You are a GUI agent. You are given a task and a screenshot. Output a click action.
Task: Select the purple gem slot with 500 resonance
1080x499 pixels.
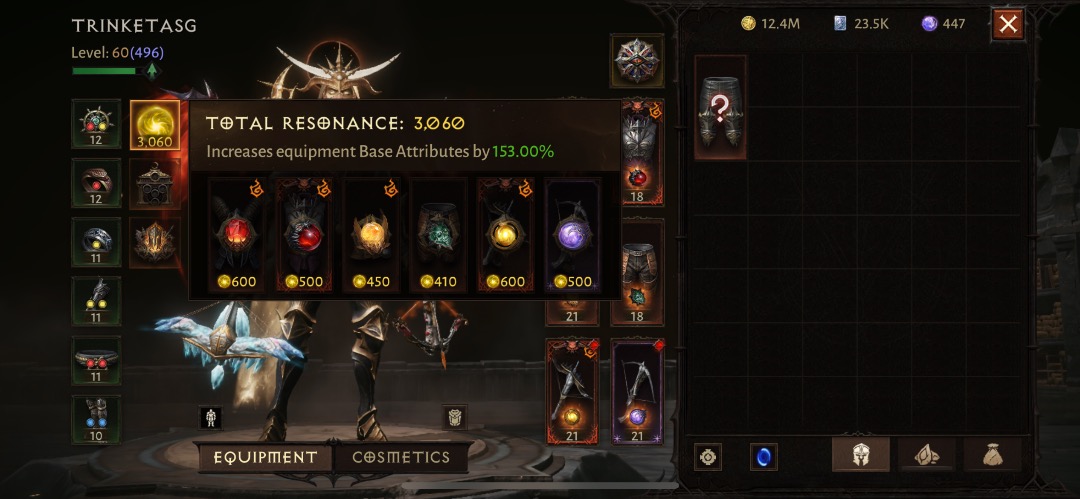point(573,235)
